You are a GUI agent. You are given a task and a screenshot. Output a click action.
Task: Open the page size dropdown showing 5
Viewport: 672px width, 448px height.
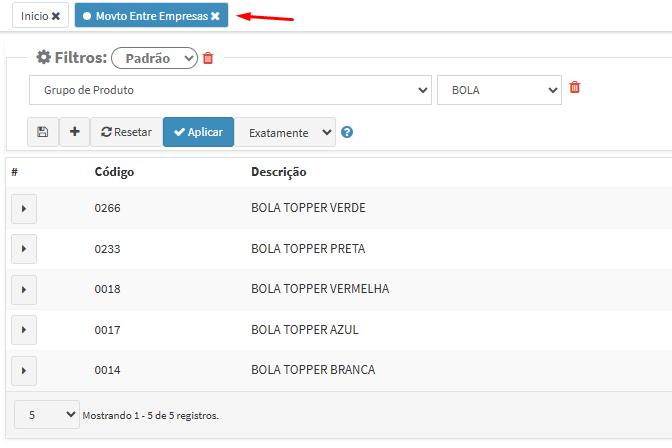click(x=46, y=414)
